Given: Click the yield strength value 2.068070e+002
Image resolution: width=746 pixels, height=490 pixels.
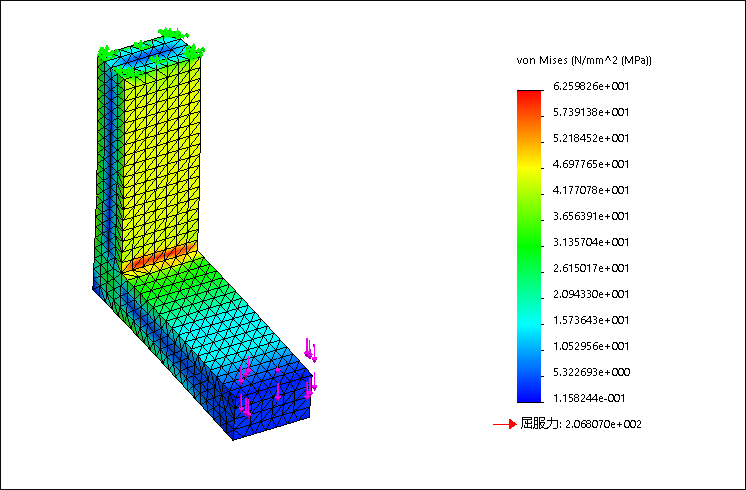Looking at the screenshot, I should coord(603,424).
